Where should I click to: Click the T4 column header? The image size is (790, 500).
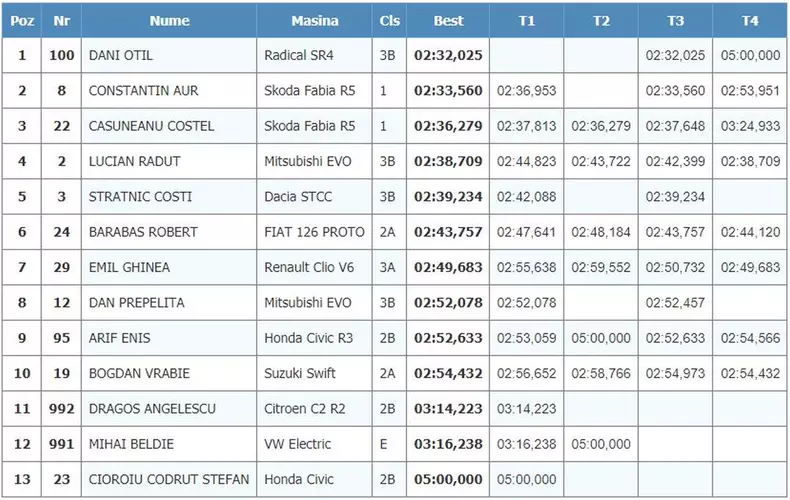pos(750,20)
